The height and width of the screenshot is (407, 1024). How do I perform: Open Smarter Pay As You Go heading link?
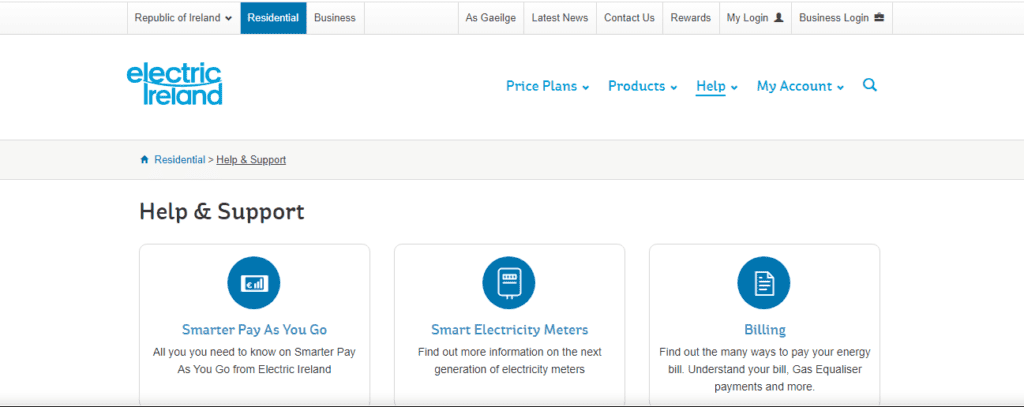pos(254,329)
